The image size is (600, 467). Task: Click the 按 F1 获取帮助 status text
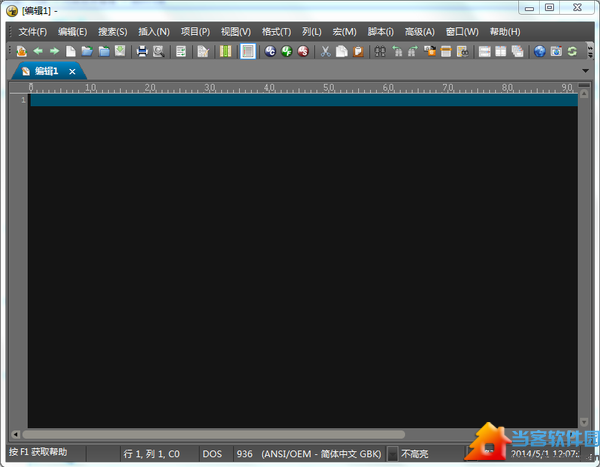(x=38, y=452)
